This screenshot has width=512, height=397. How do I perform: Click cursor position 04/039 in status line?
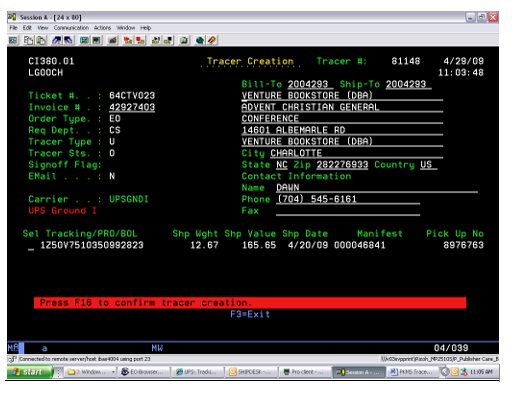(x=451, y=348)
